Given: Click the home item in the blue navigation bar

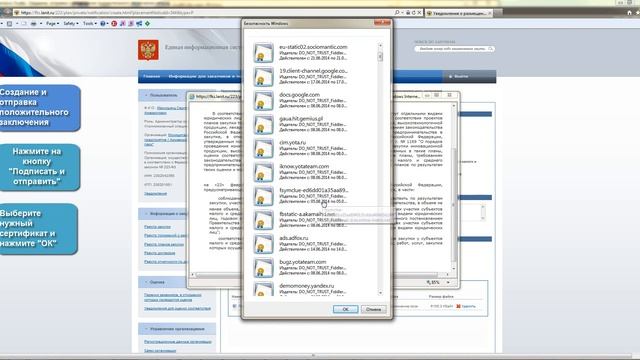Looking at the screenshot, I should coord(151,76).
